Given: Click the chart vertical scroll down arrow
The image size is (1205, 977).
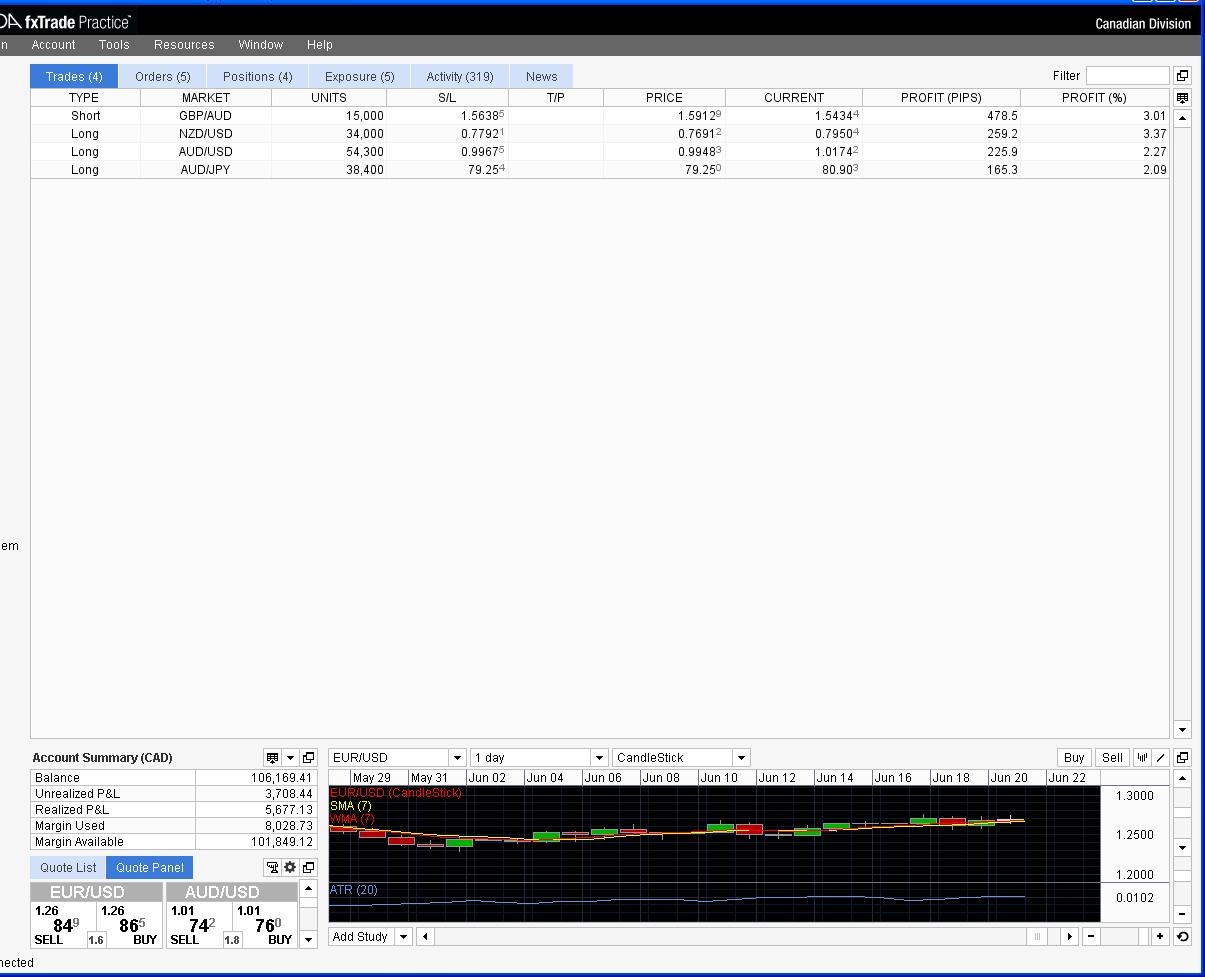Looking at the screenshot, I should tap(1183, 848).
